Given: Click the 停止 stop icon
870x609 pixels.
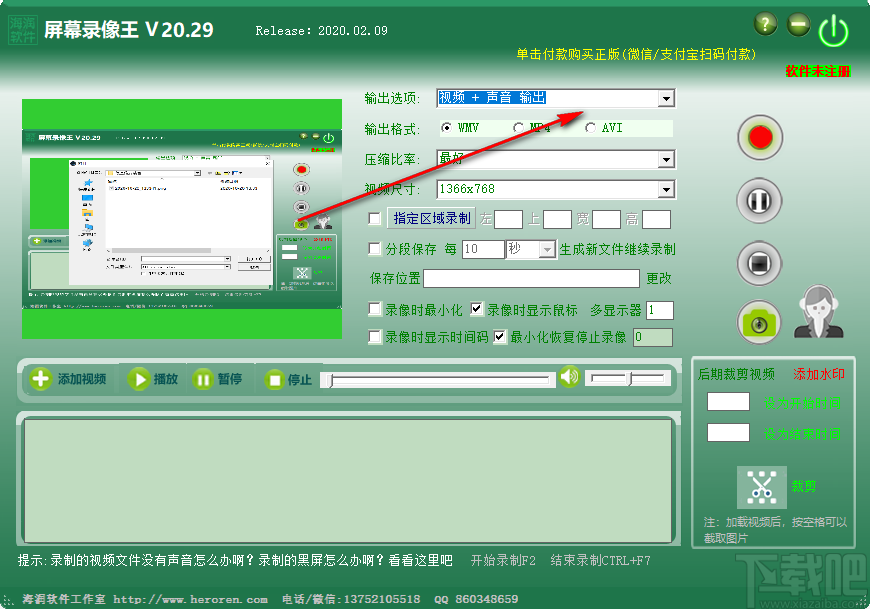Looking at the screenshot, I should point(274,380).
